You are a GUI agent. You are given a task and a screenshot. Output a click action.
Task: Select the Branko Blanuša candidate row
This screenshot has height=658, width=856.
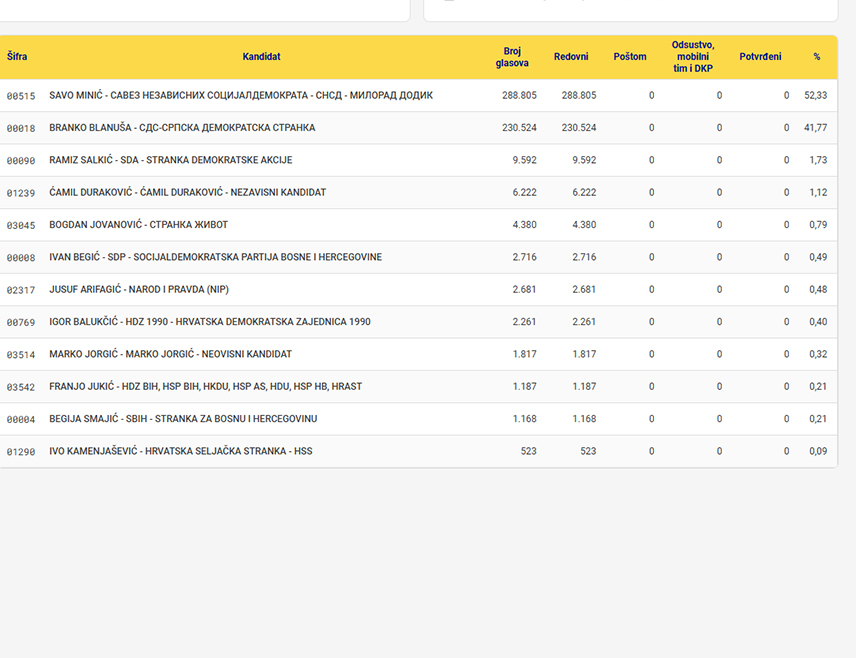418,128
